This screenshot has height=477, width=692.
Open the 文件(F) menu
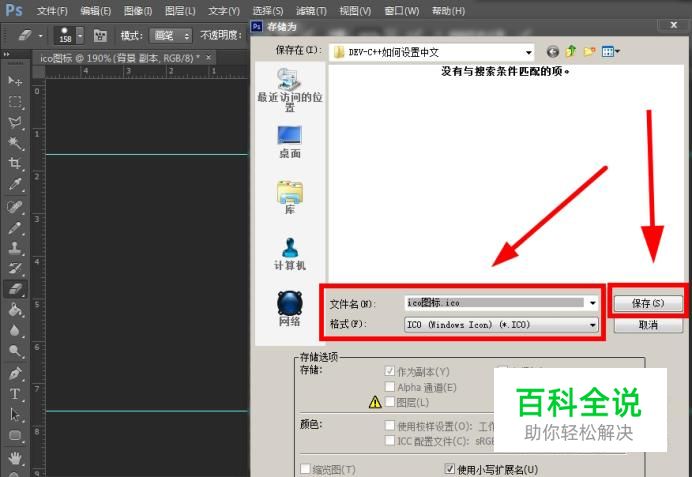[x=52, y=11]
